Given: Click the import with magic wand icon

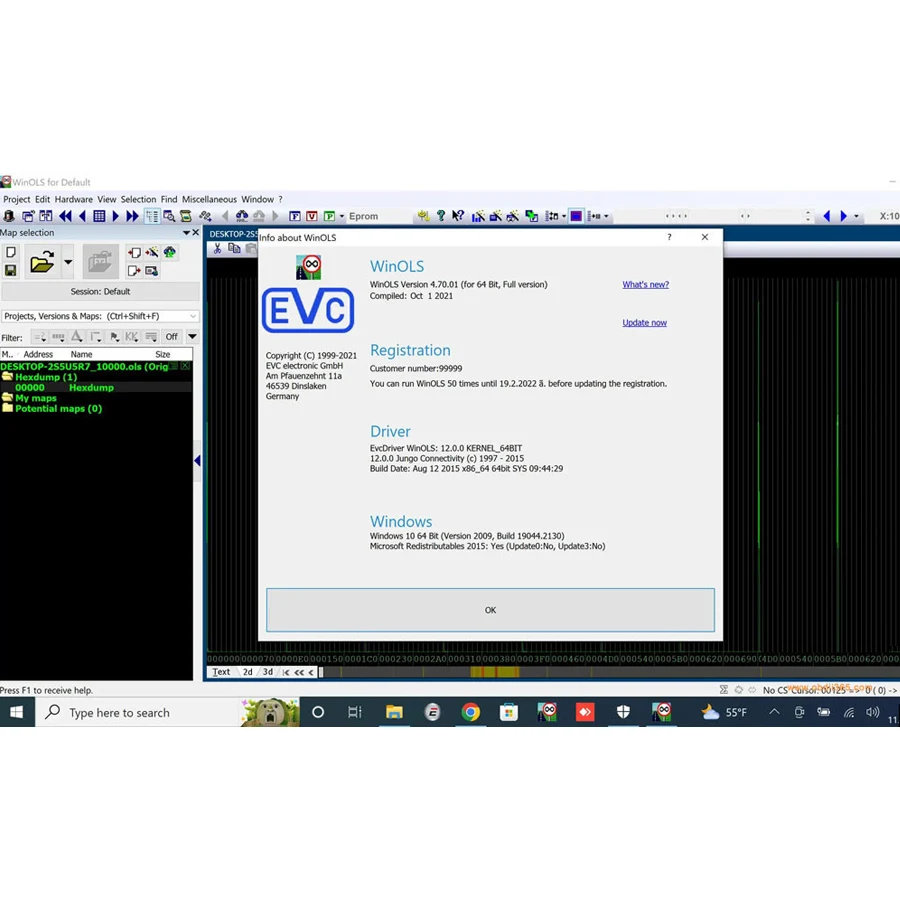Looking at the screenshot, I should (152, 253).
